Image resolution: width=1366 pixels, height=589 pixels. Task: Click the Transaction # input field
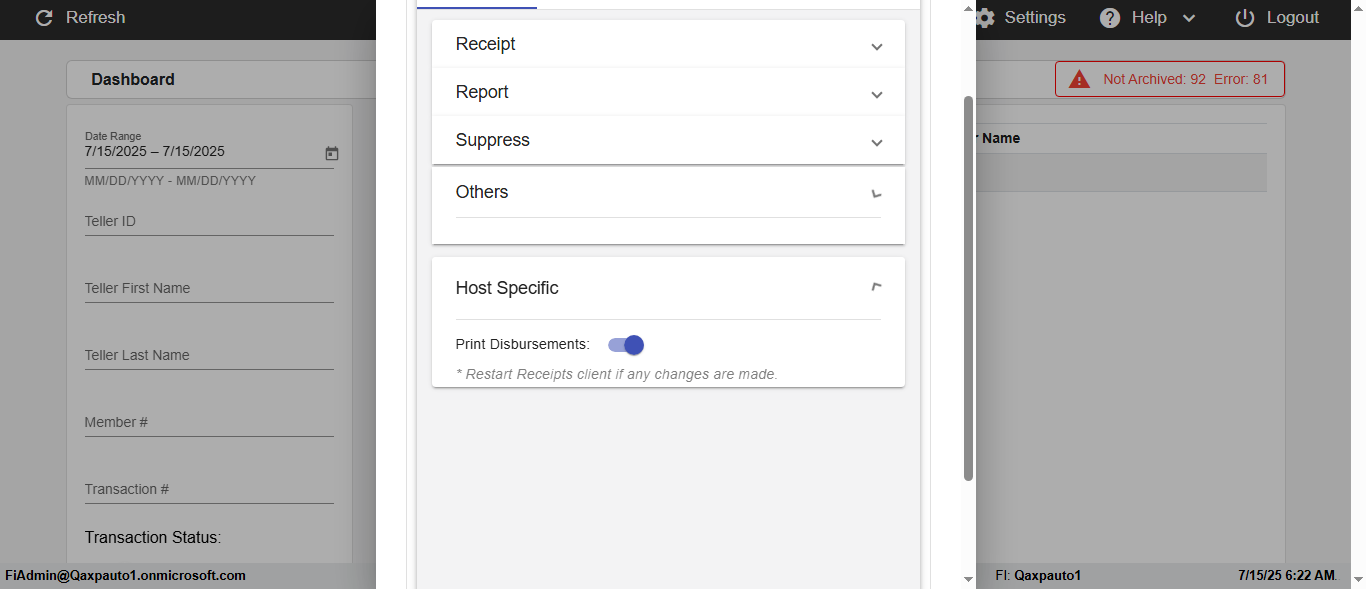pyautogui.click(x=209, y=490)
